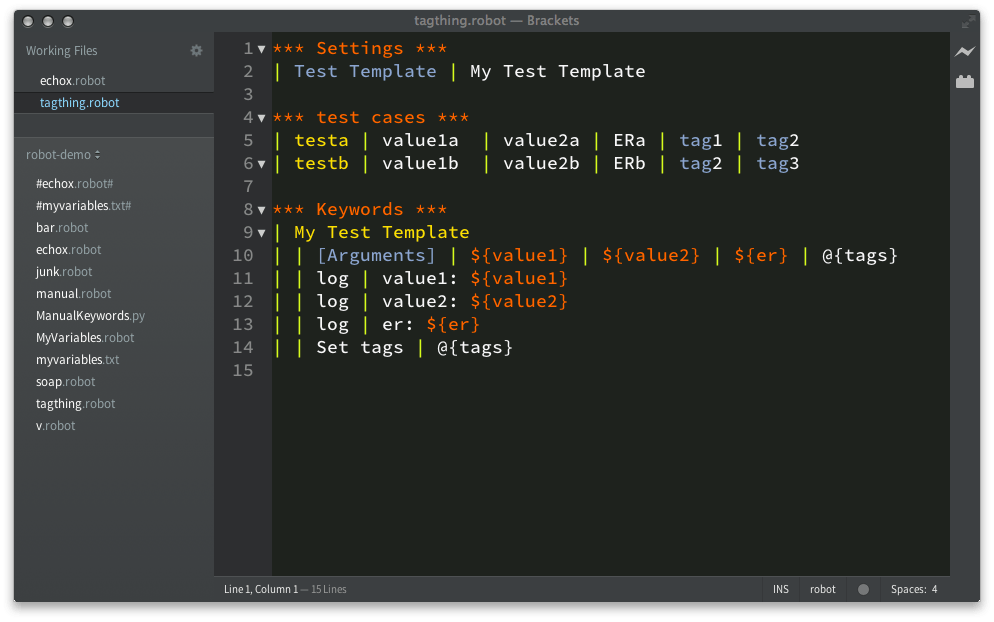The width and height of the screenshot is (994, 622).
Task: Click the expand arrows icon near the title bar
Action: [968, 19]
